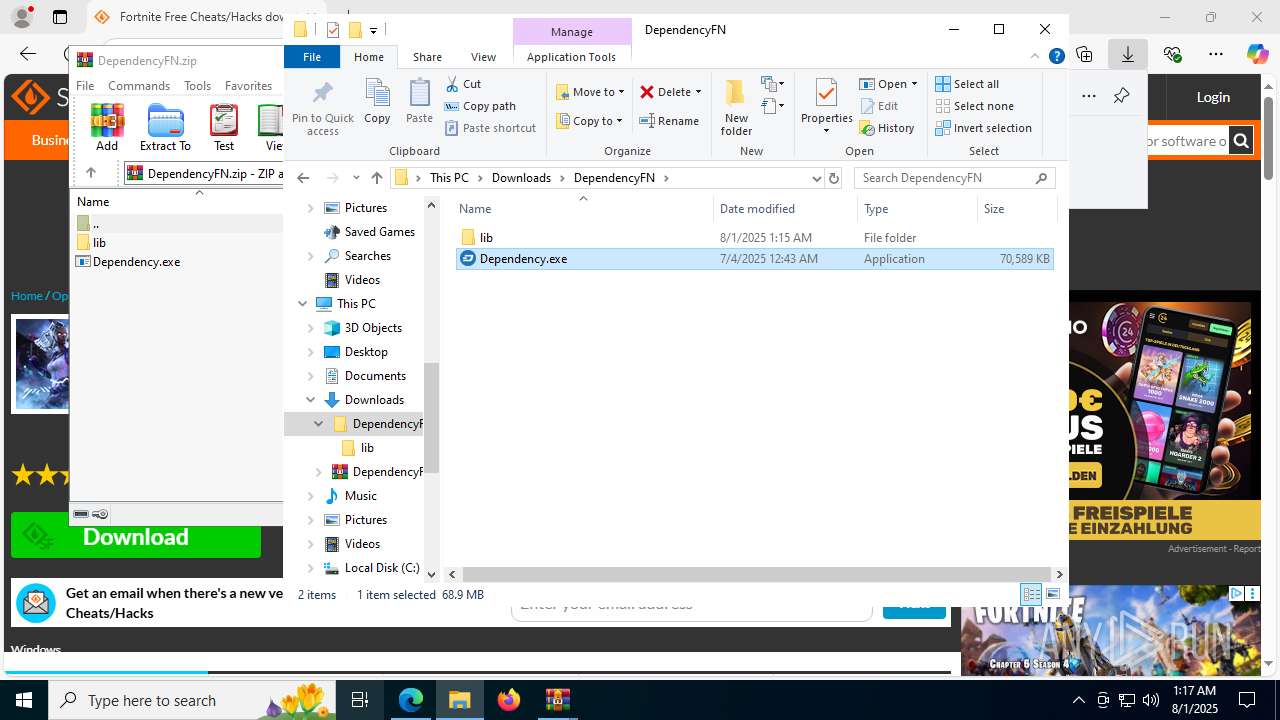Open browser Downloads toolbar icon

pyautogui.click(x=1128, y=54)
